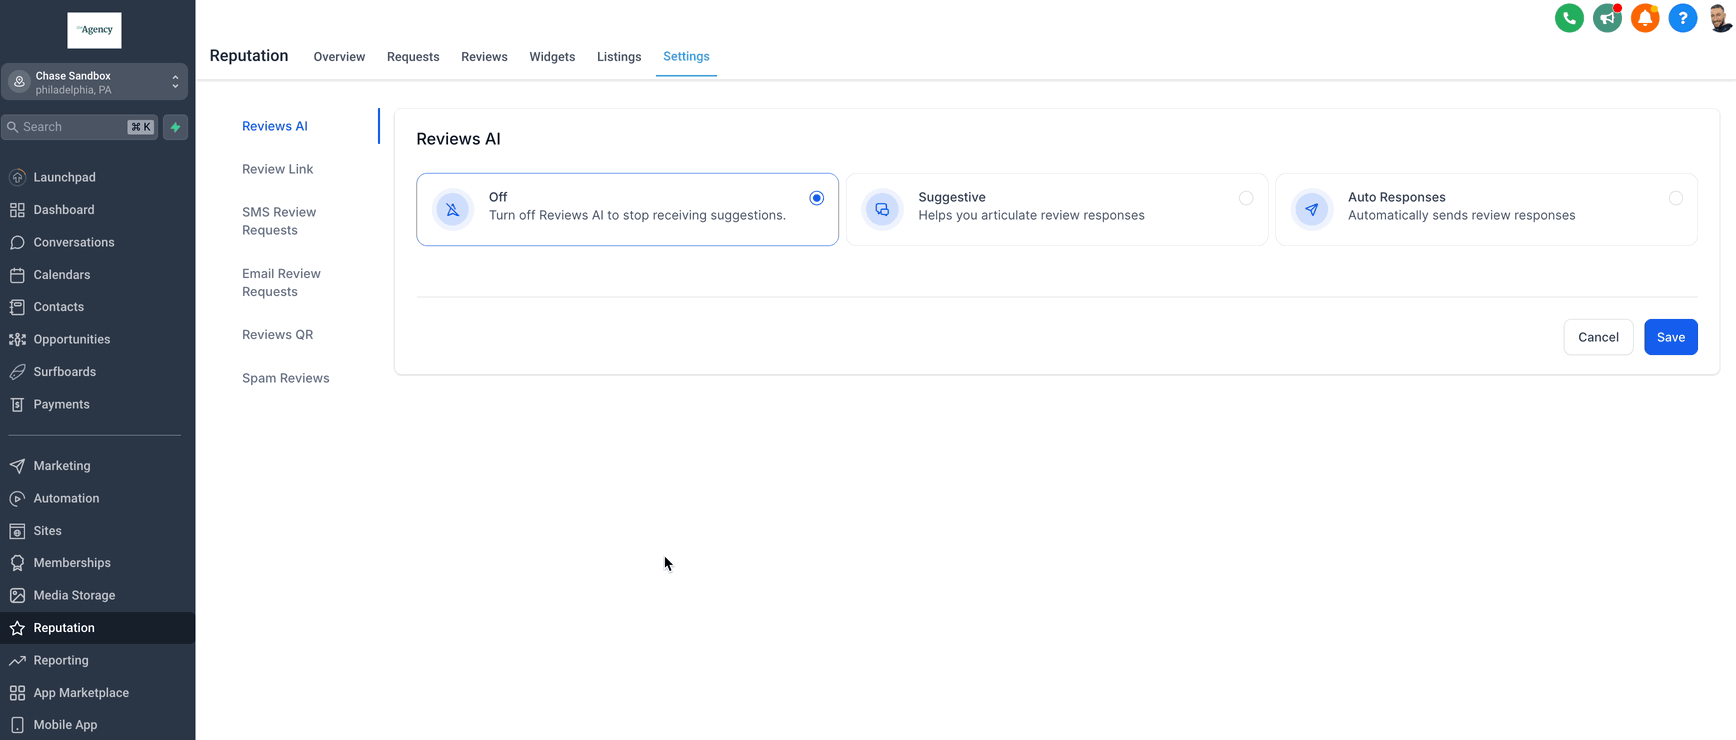The height and width of the screenshot is (740, 1736).
Task: Open Spam Reviews settings section
Action: click(285, 378)
